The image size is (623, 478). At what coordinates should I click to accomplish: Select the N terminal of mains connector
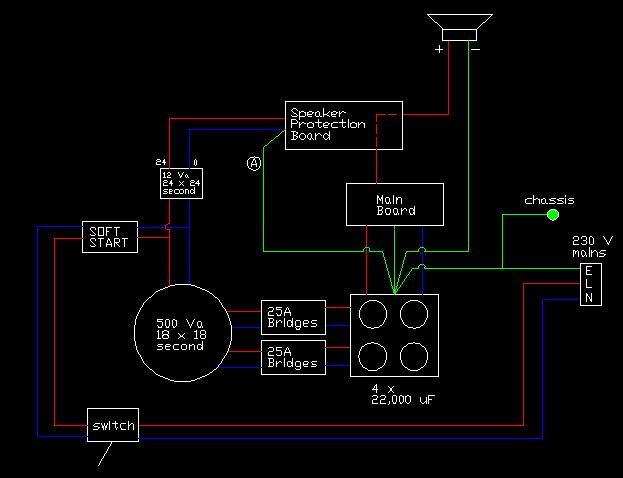589,298
